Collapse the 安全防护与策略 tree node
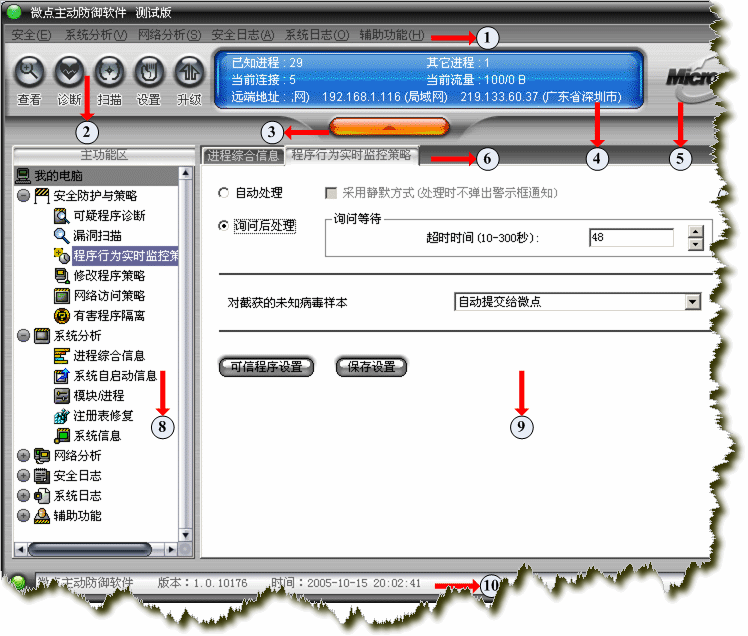The height and width of the screenshot is (636, 748). 24,195
